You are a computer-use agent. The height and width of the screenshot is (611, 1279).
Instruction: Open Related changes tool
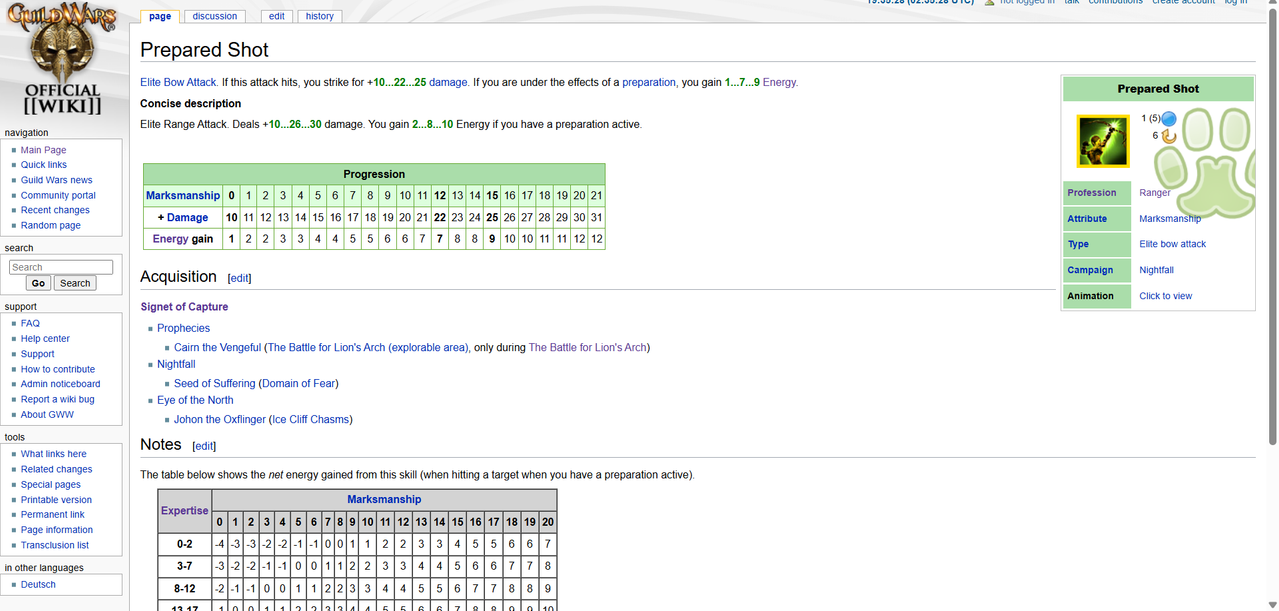coord(56,469)
